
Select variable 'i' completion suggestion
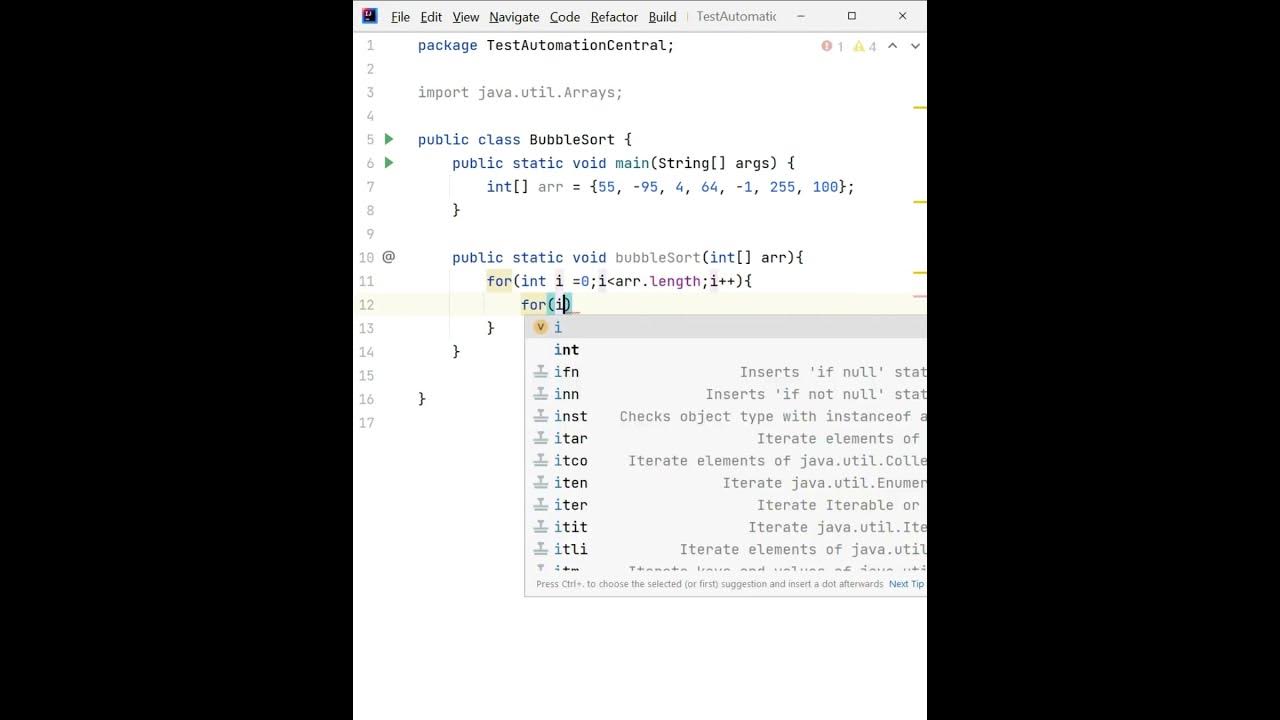(726, 327)
